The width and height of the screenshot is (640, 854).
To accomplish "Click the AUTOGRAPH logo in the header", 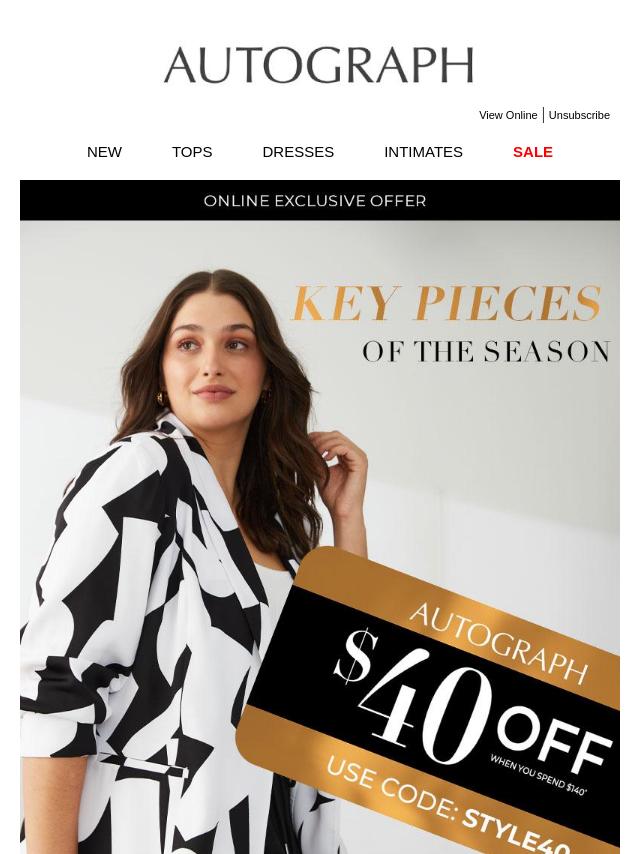I will coord(319,65).
